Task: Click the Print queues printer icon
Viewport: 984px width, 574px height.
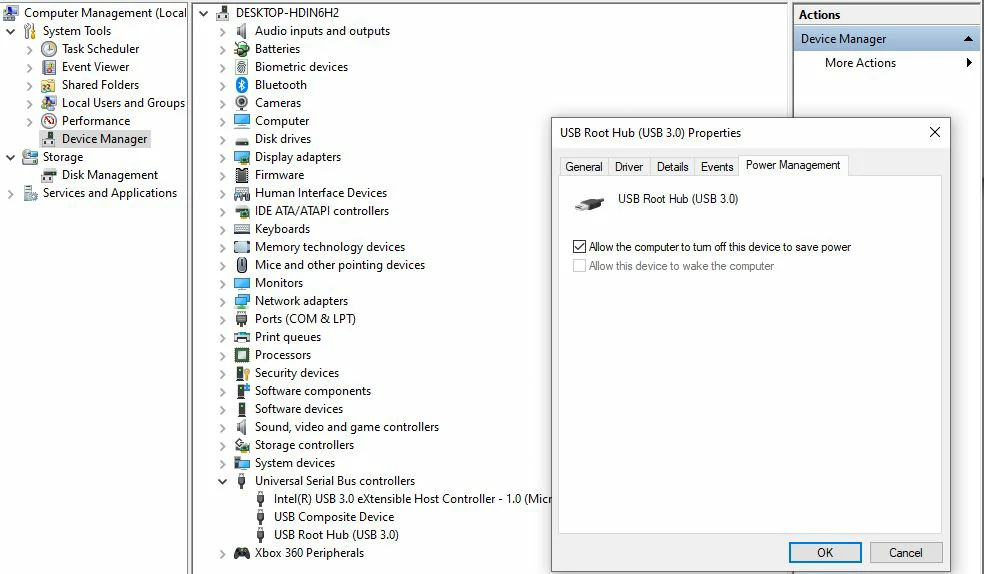Action: point(242,337)
